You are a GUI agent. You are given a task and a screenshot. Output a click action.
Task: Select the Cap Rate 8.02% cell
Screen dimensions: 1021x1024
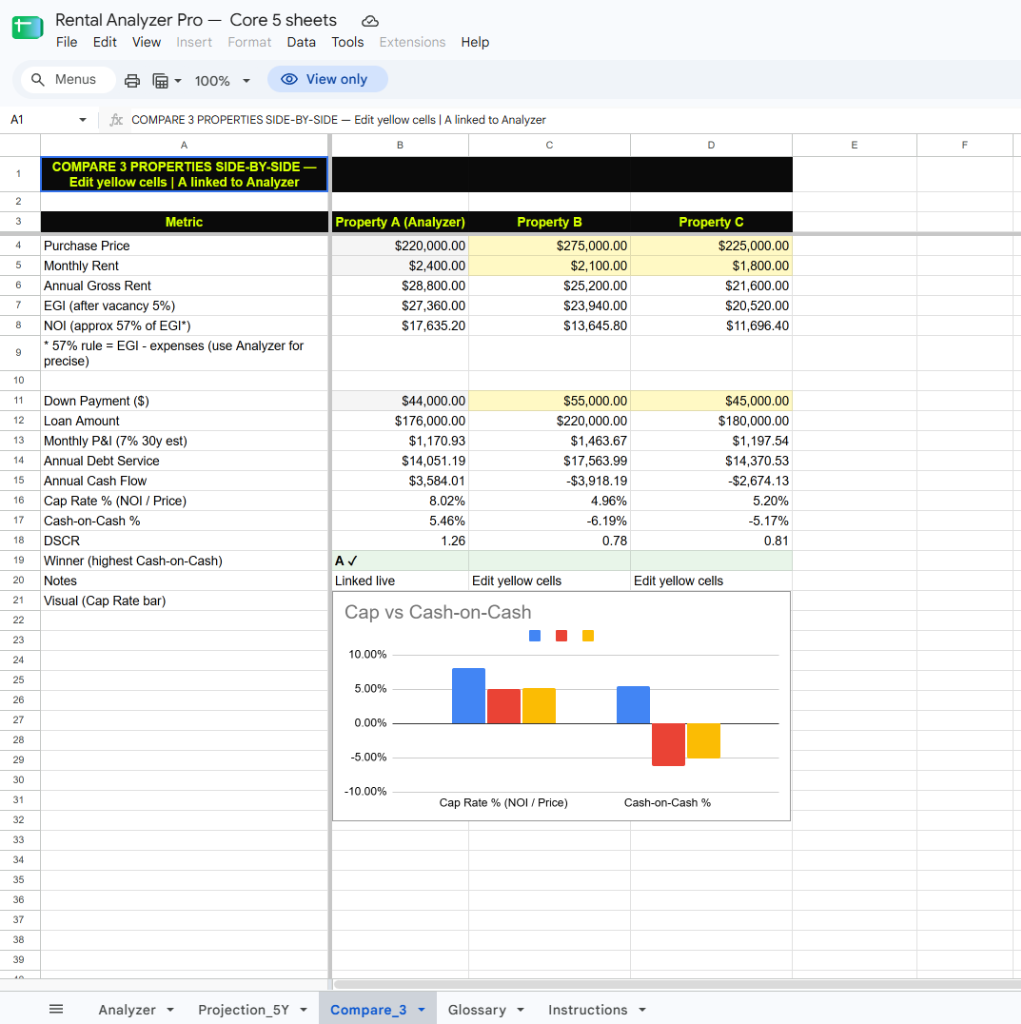point(400,501)
